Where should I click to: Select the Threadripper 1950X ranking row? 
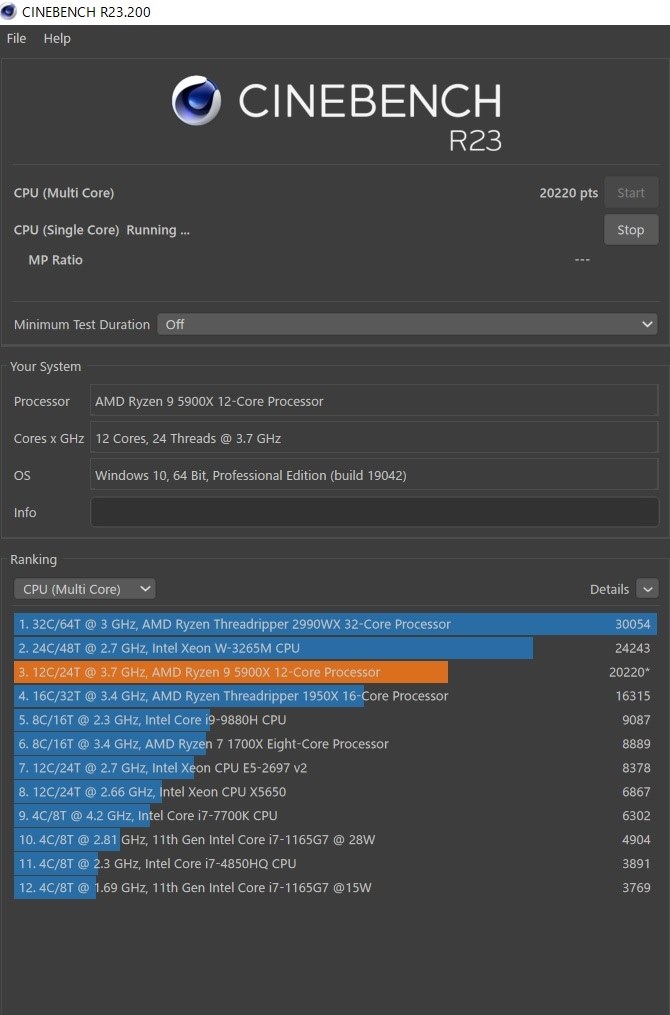point(335,696)
